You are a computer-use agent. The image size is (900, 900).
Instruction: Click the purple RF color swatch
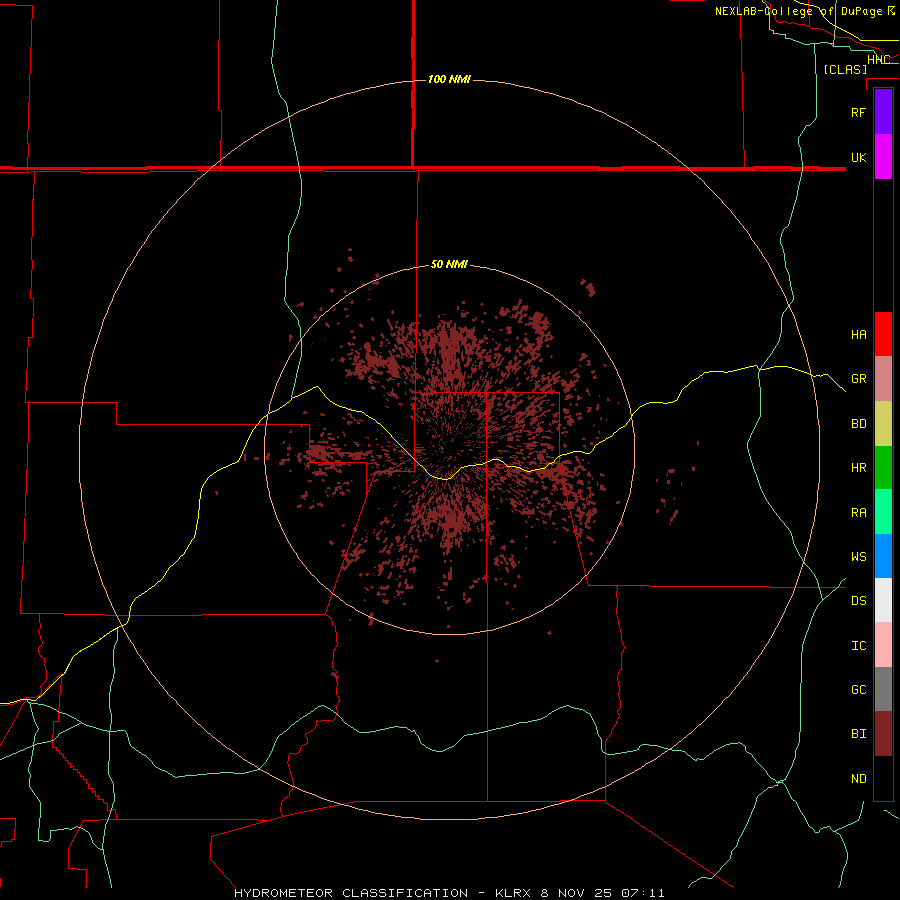pos(883,112)
